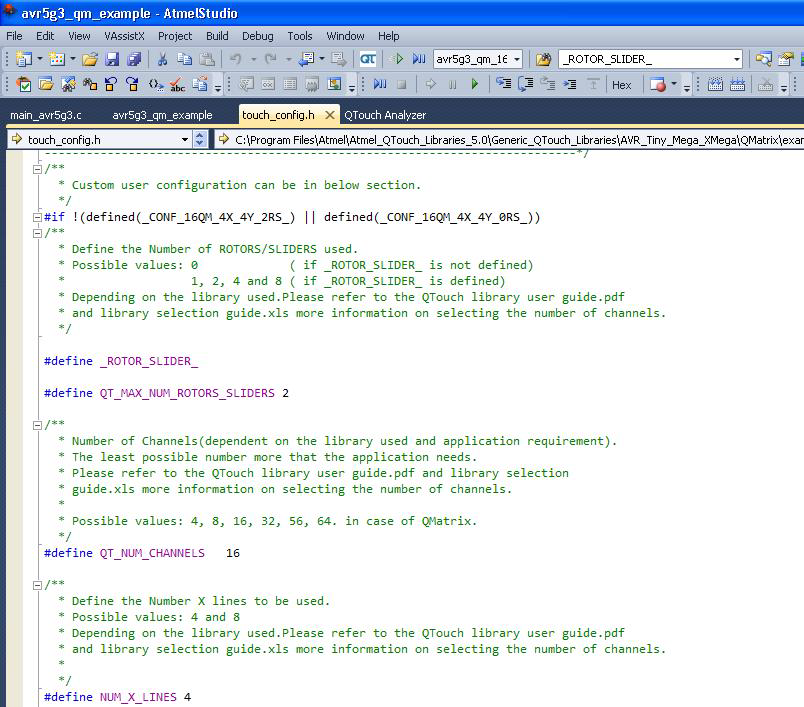Click the Save icon in the toolbar
The image size is (804, 707).
110,60
